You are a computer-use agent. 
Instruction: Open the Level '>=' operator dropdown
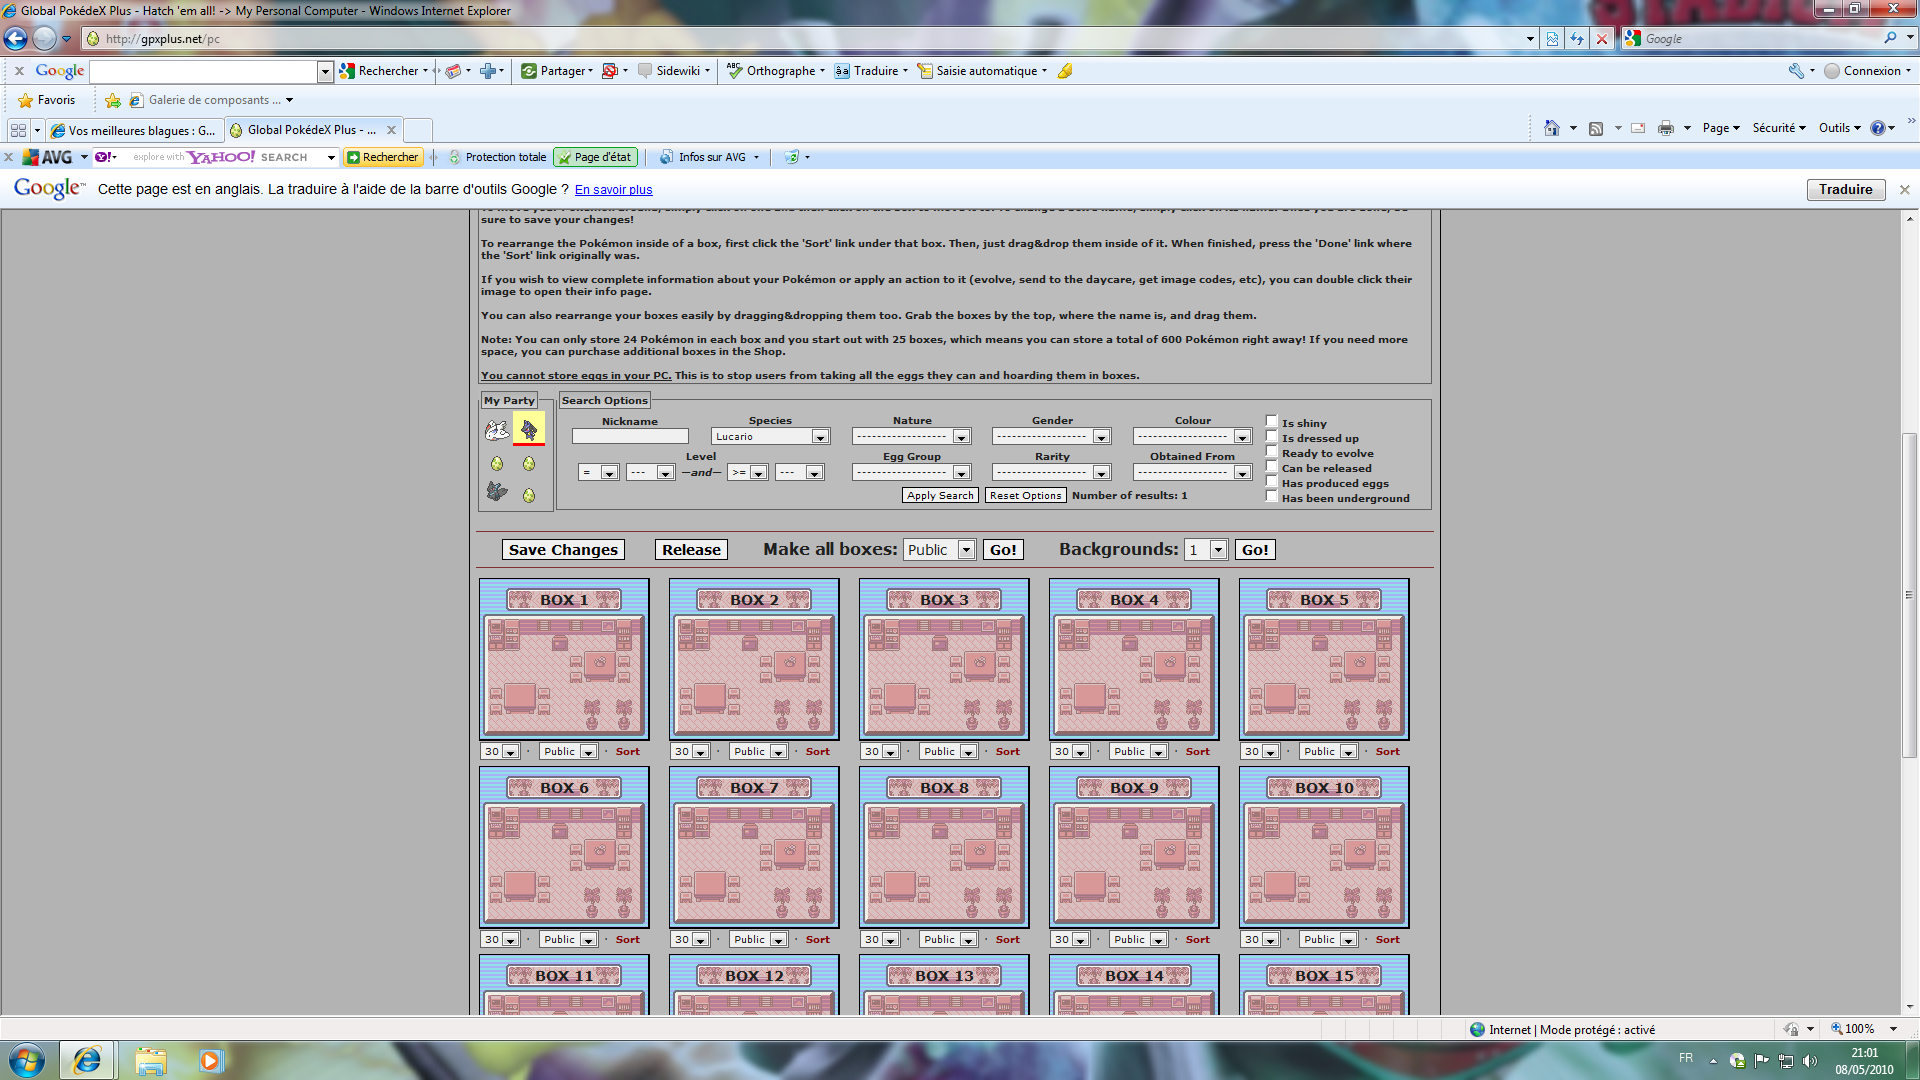coord(747,473)
